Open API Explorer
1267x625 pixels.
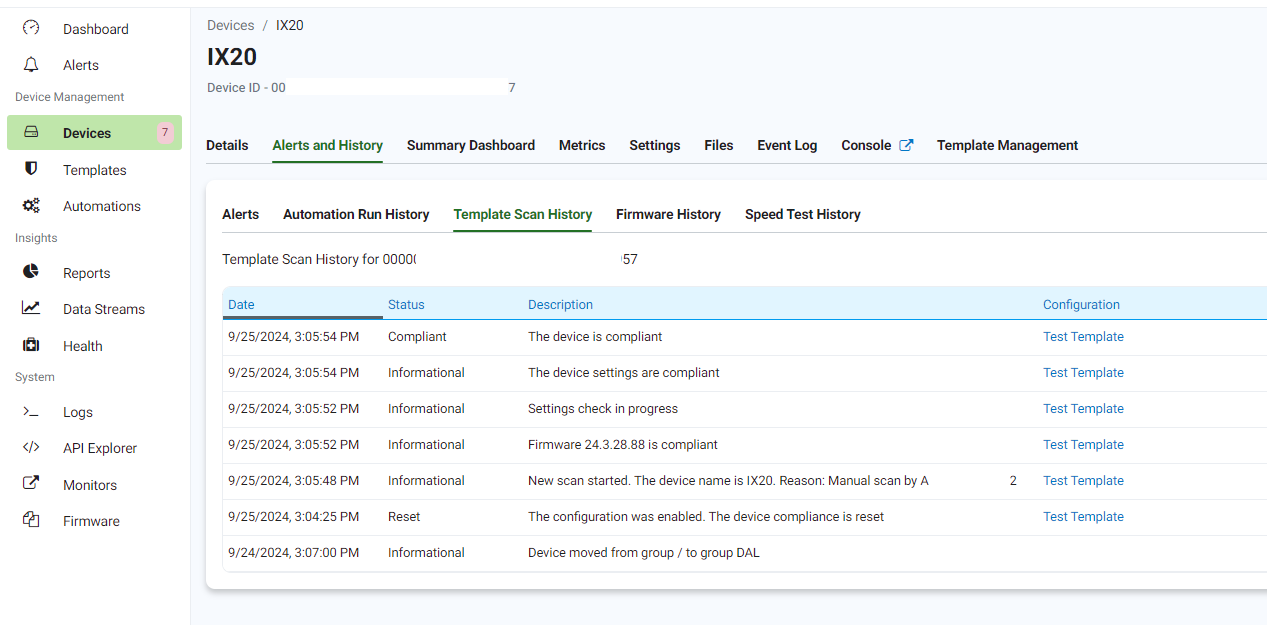click(100, 448)
